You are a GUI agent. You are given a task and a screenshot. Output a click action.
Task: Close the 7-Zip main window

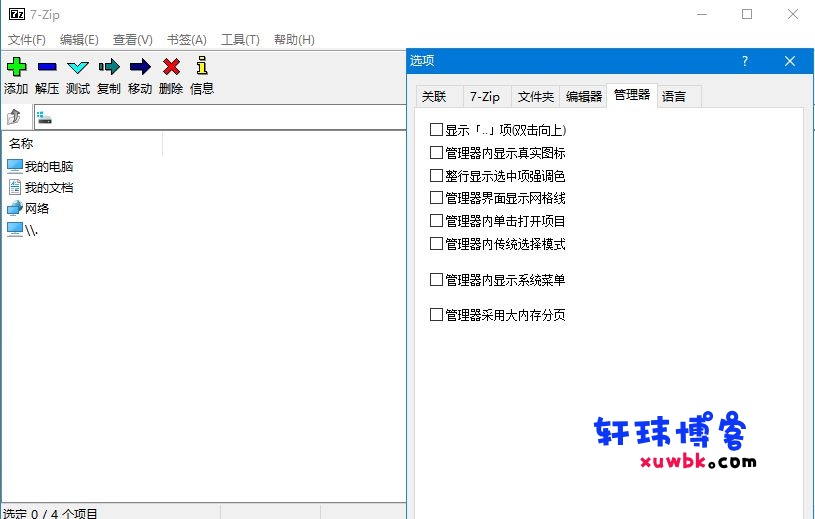click(793, 14)
